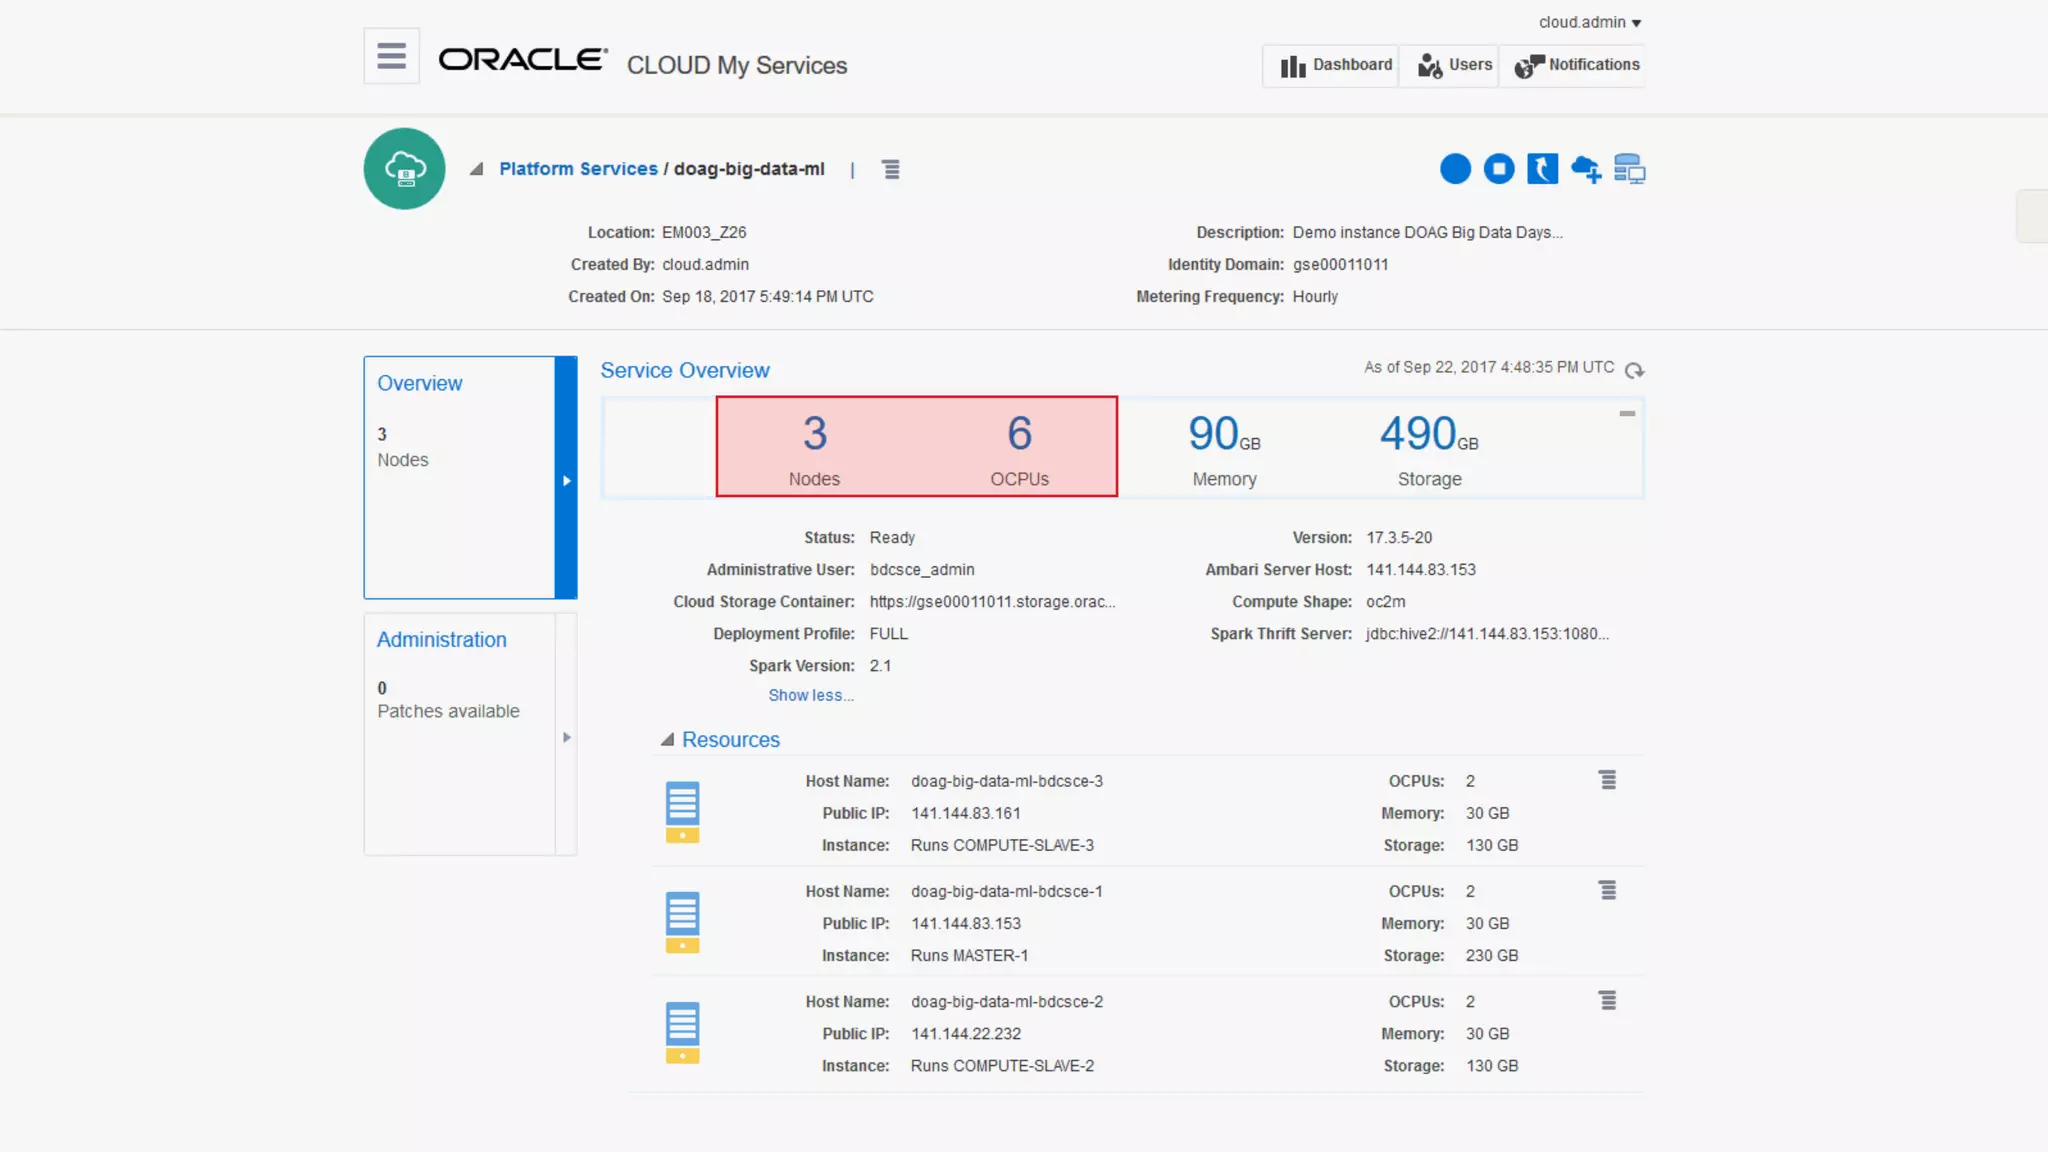Click the Oracle logo
Viewport: 2048px width, 1152px height.
point(523,60)
